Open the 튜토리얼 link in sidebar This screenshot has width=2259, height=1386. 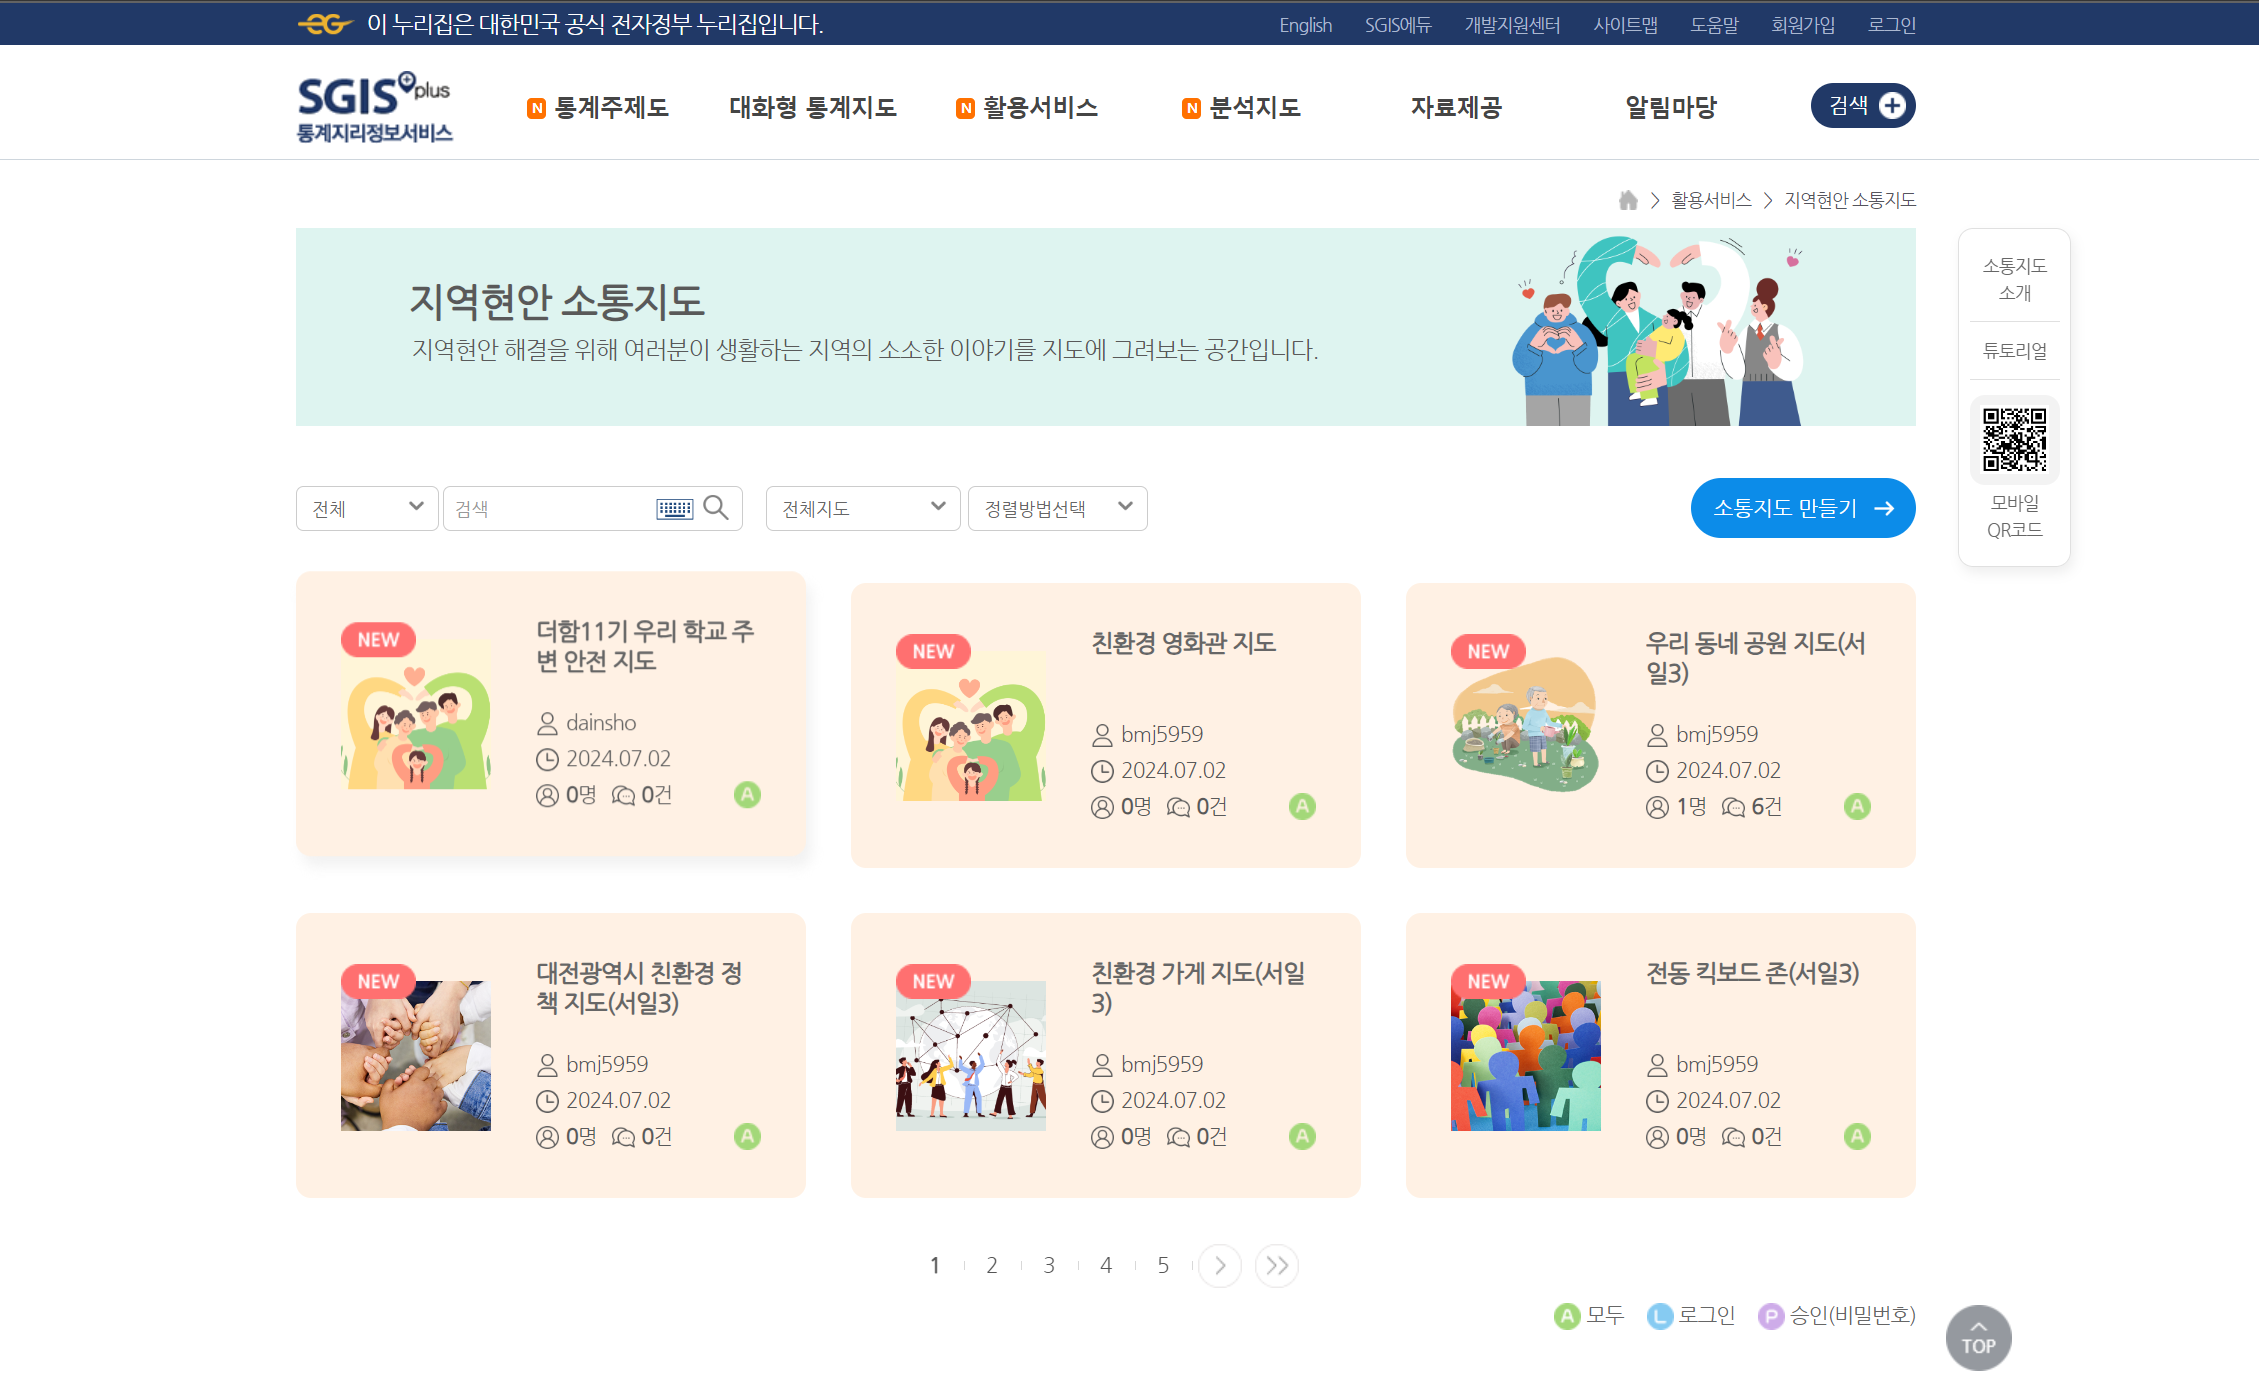pos(2013,350)
